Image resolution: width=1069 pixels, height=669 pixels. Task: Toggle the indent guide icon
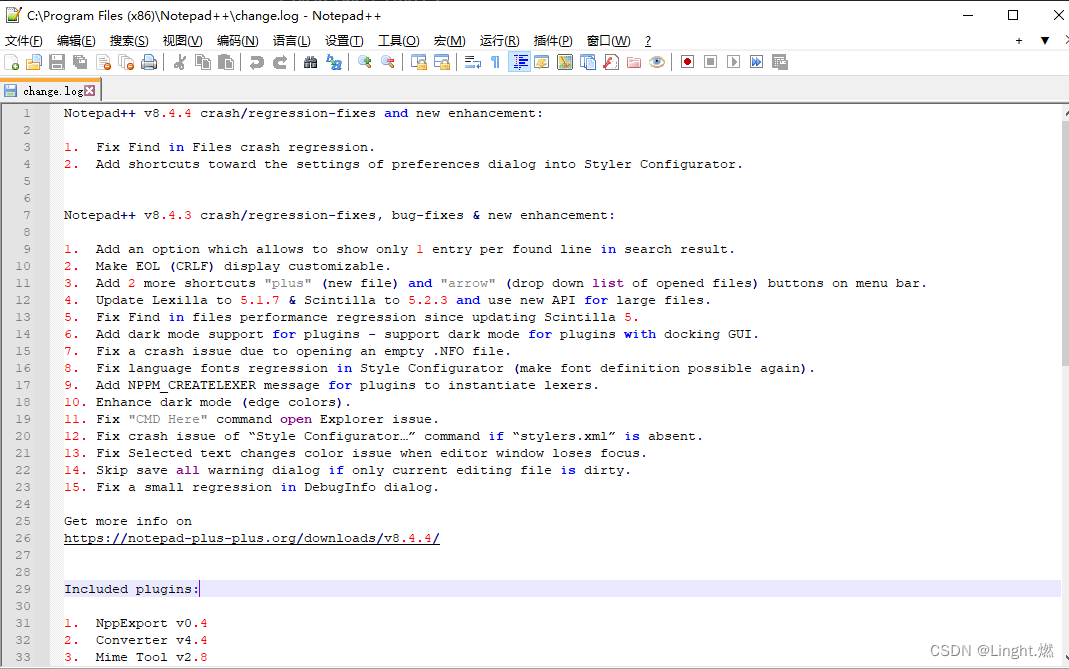tap(519, 63)
